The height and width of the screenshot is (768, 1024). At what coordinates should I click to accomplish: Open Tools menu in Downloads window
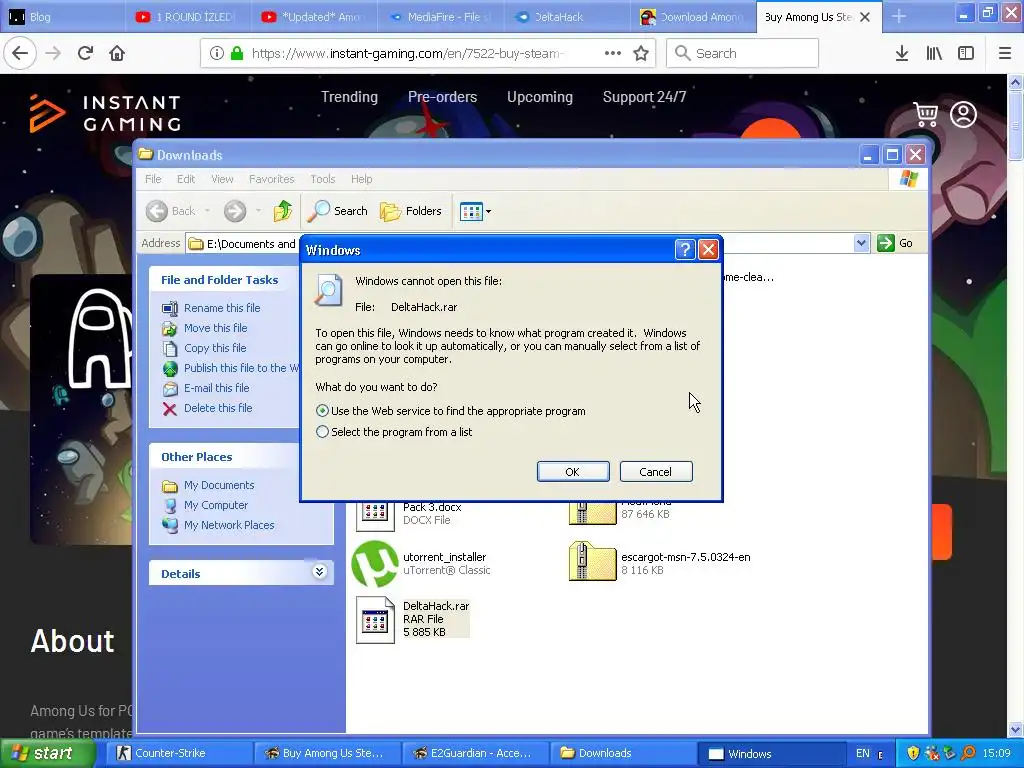323,179
